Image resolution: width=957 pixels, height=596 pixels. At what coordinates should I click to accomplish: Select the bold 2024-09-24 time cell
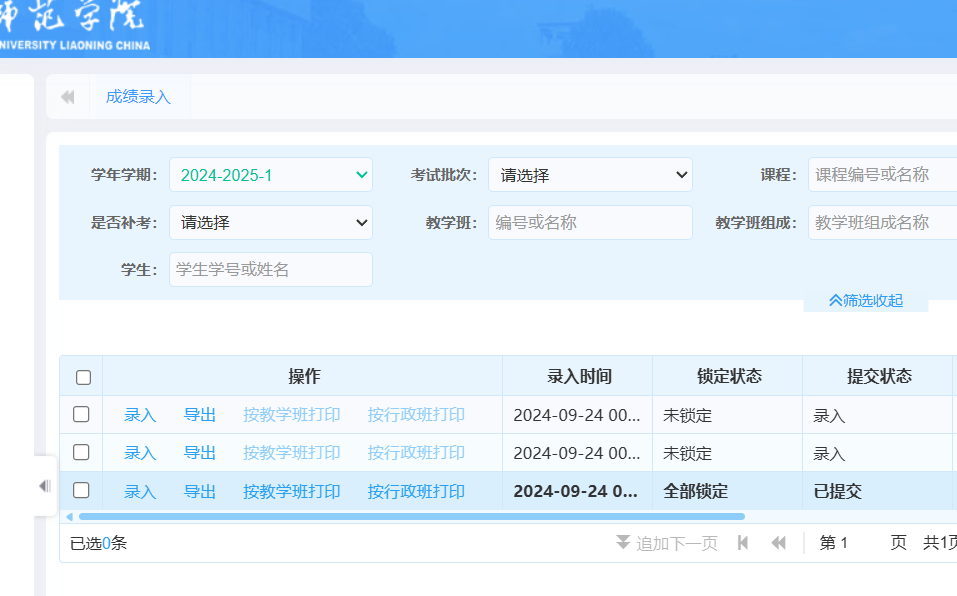576,492
